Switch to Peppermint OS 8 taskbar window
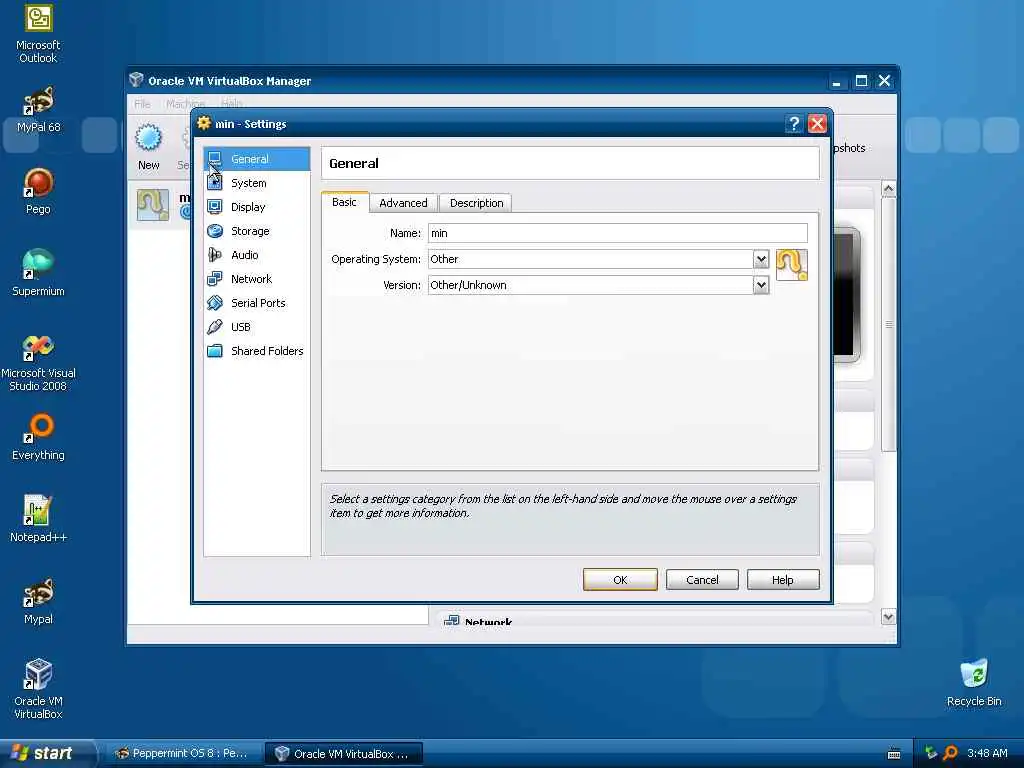 pyautogui.click(x=184, y=754)
